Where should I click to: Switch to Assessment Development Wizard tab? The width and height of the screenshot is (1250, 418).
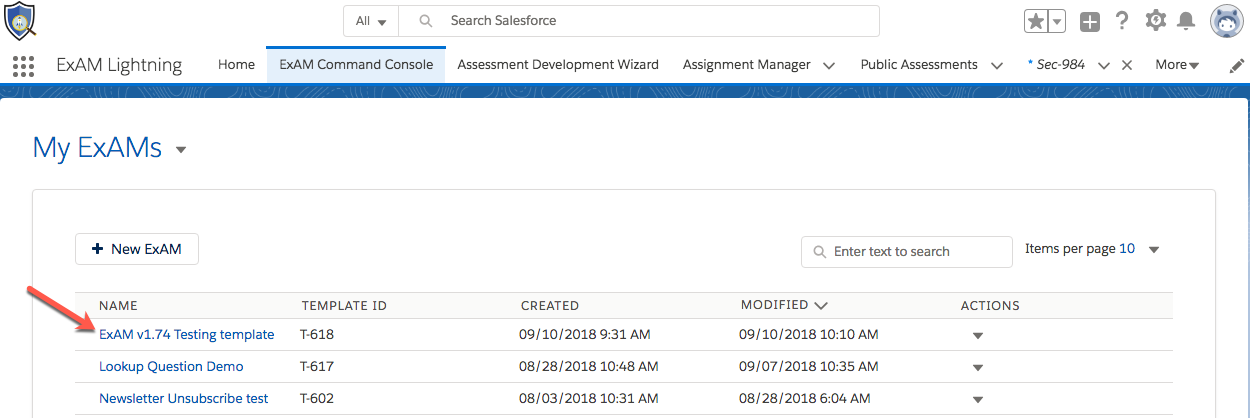tap(558, 65)
